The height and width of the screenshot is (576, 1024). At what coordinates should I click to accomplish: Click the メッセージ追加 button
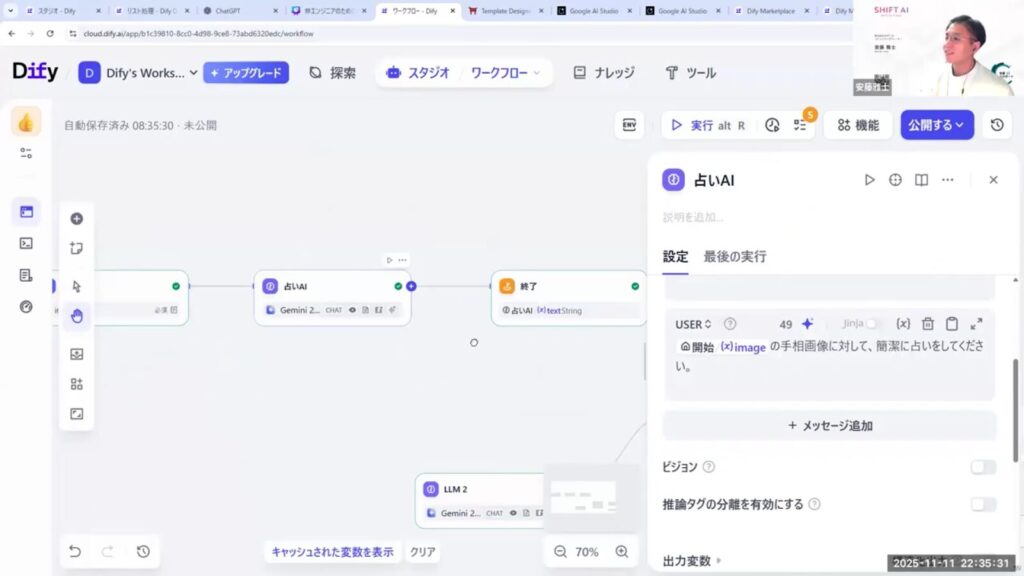(829, 425)
